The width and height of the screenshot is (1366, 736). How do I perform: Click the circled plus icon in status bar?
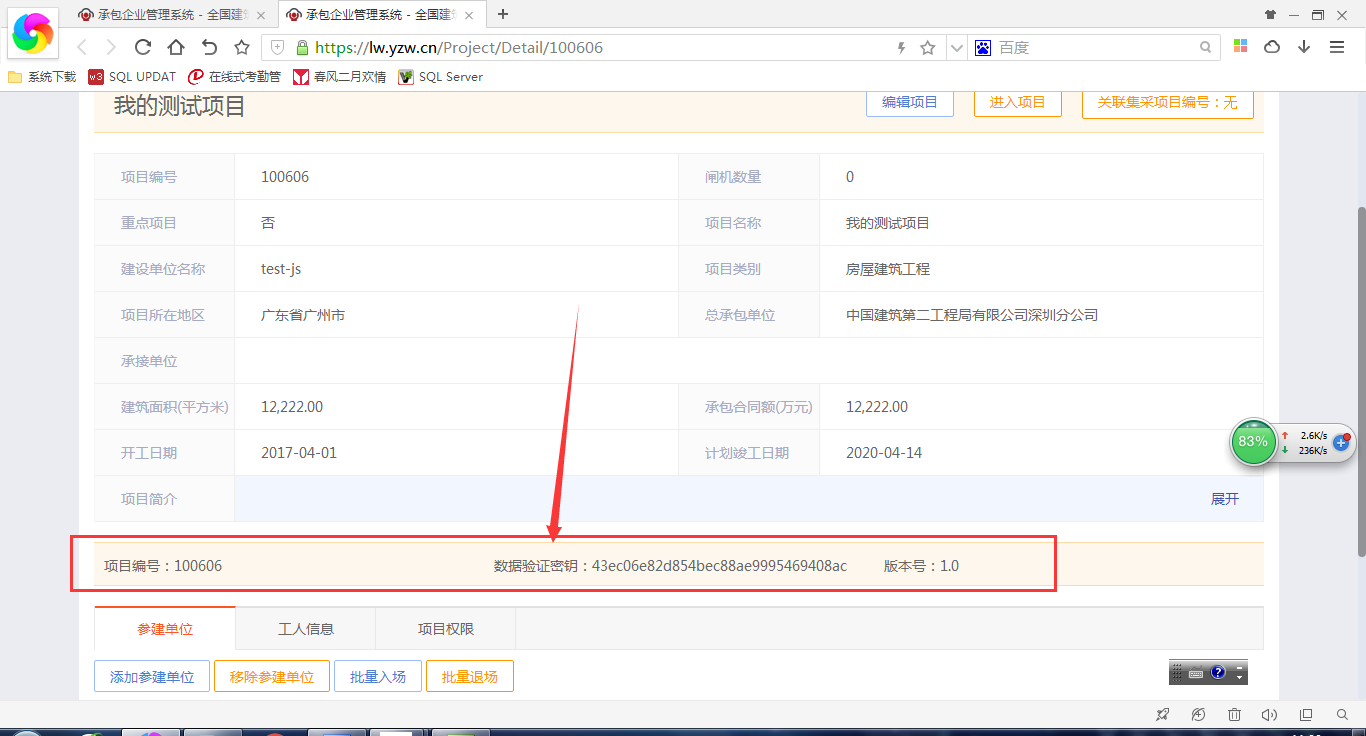(x=1199, y=715)
